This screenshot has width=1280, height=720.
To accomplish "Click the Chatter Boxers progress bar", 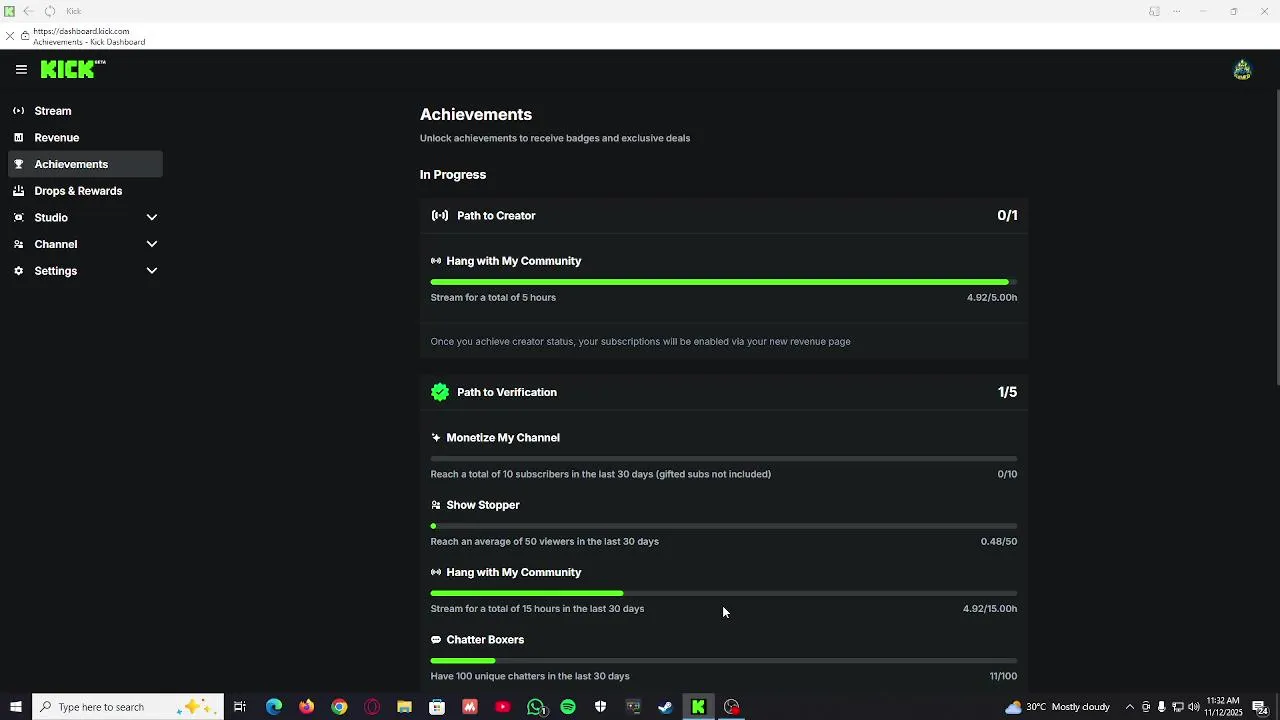I will pyautogui.click(x=724, y=660).
